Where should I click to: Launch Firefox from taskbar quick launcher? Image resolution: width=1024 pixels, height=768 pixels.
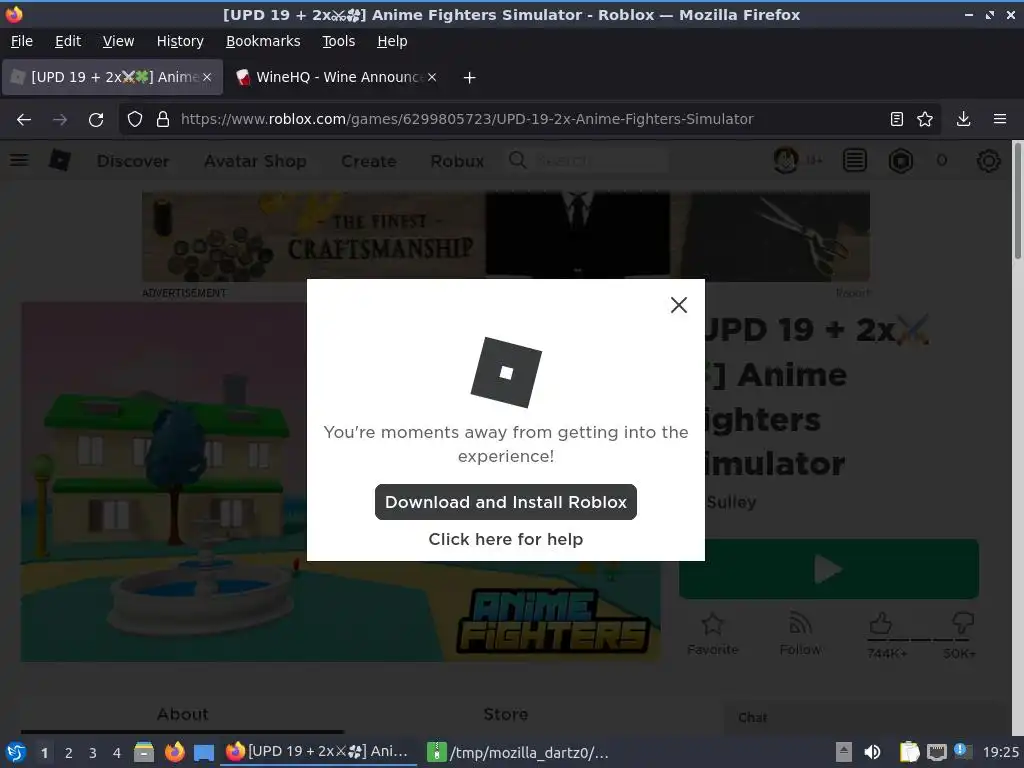tap(174, 752)
